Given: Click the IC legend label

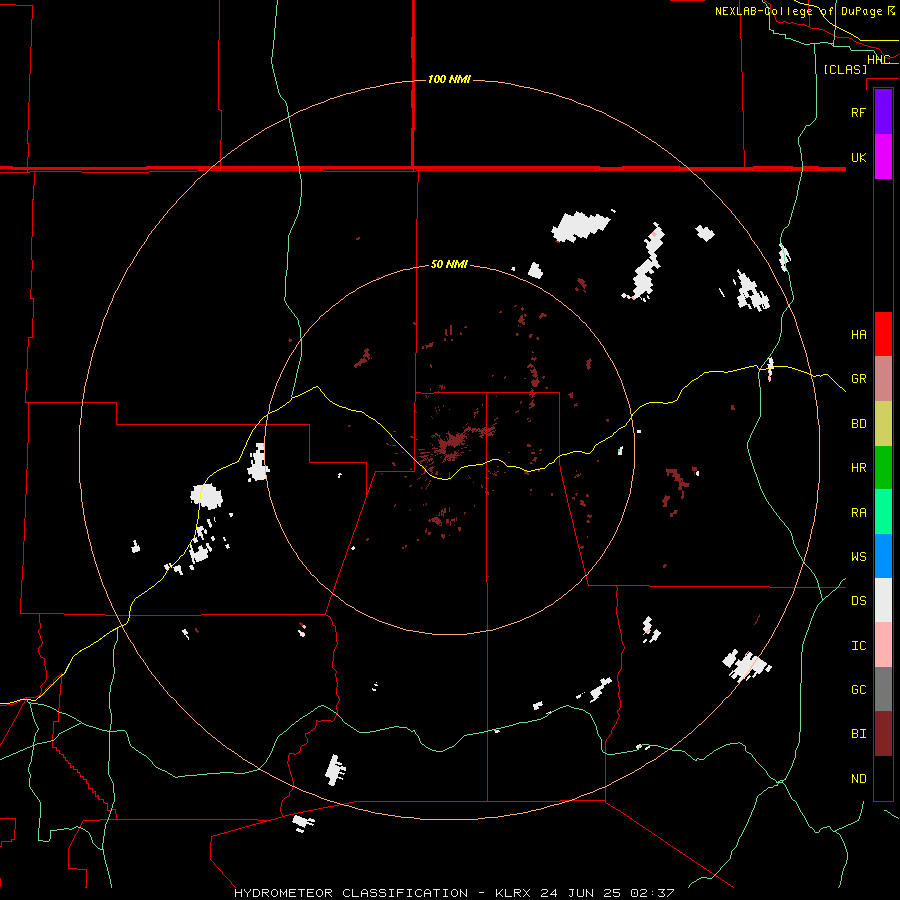Looking at the screenshot, I should tap(858, 646).
